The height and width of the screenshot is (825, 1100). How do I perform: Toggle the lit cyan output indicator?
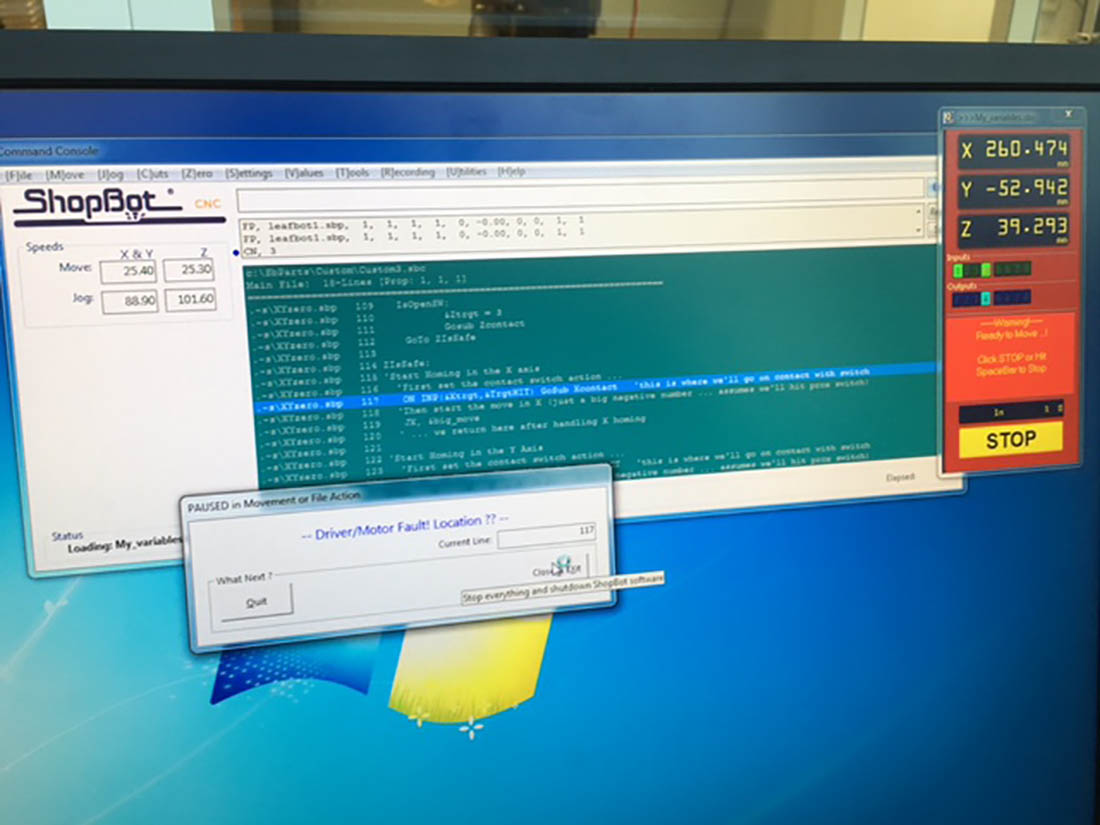[x=985, y=299]
